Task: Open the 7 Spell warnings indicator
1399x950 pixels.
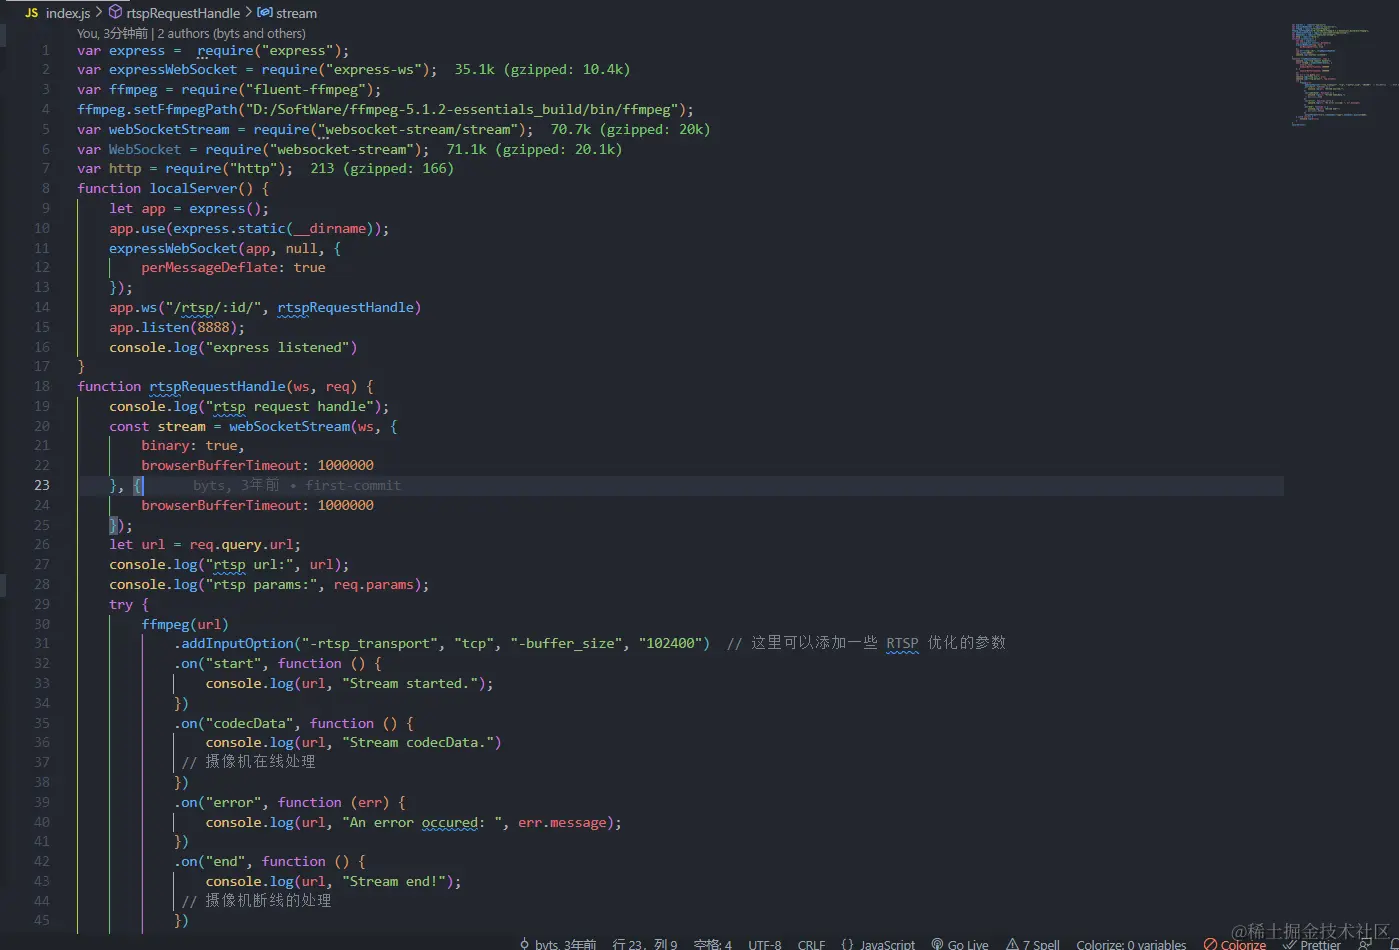Action: point(1033,943)
